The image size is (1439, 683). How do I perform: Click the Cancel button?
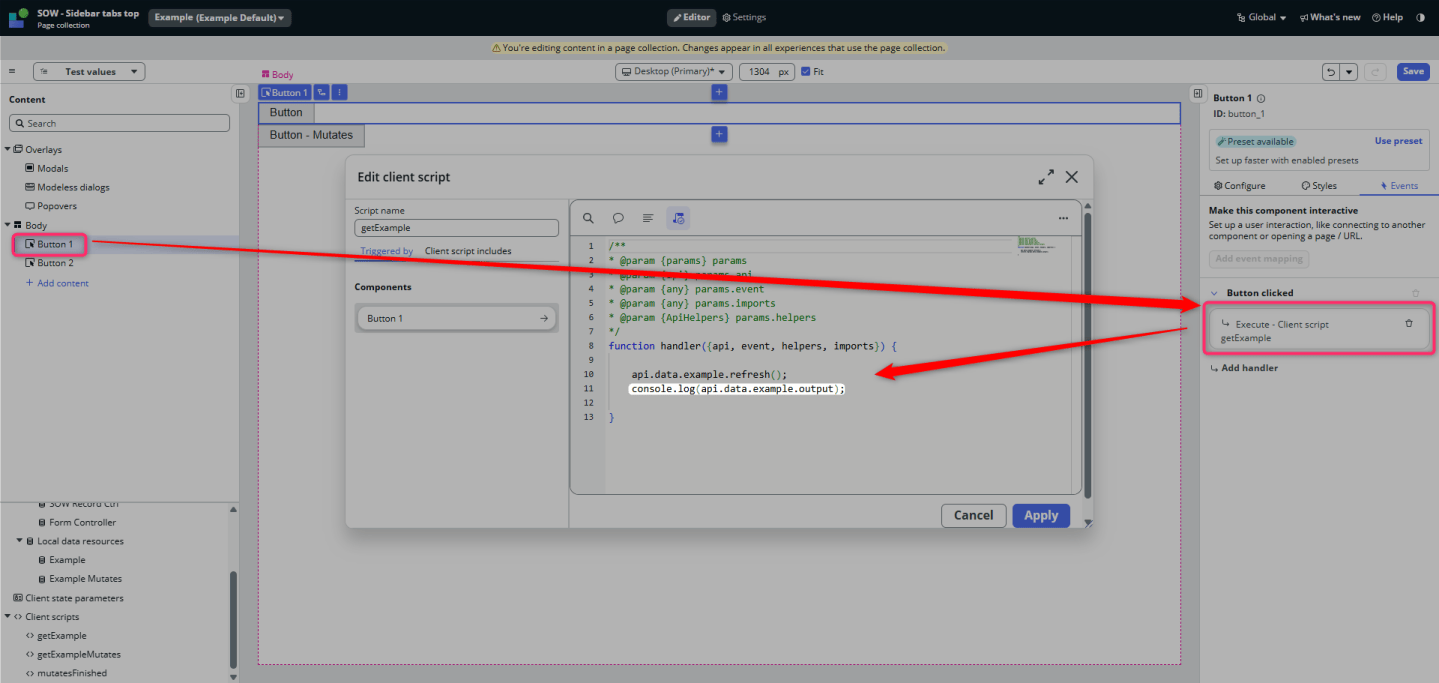click(x=973, y=515)
